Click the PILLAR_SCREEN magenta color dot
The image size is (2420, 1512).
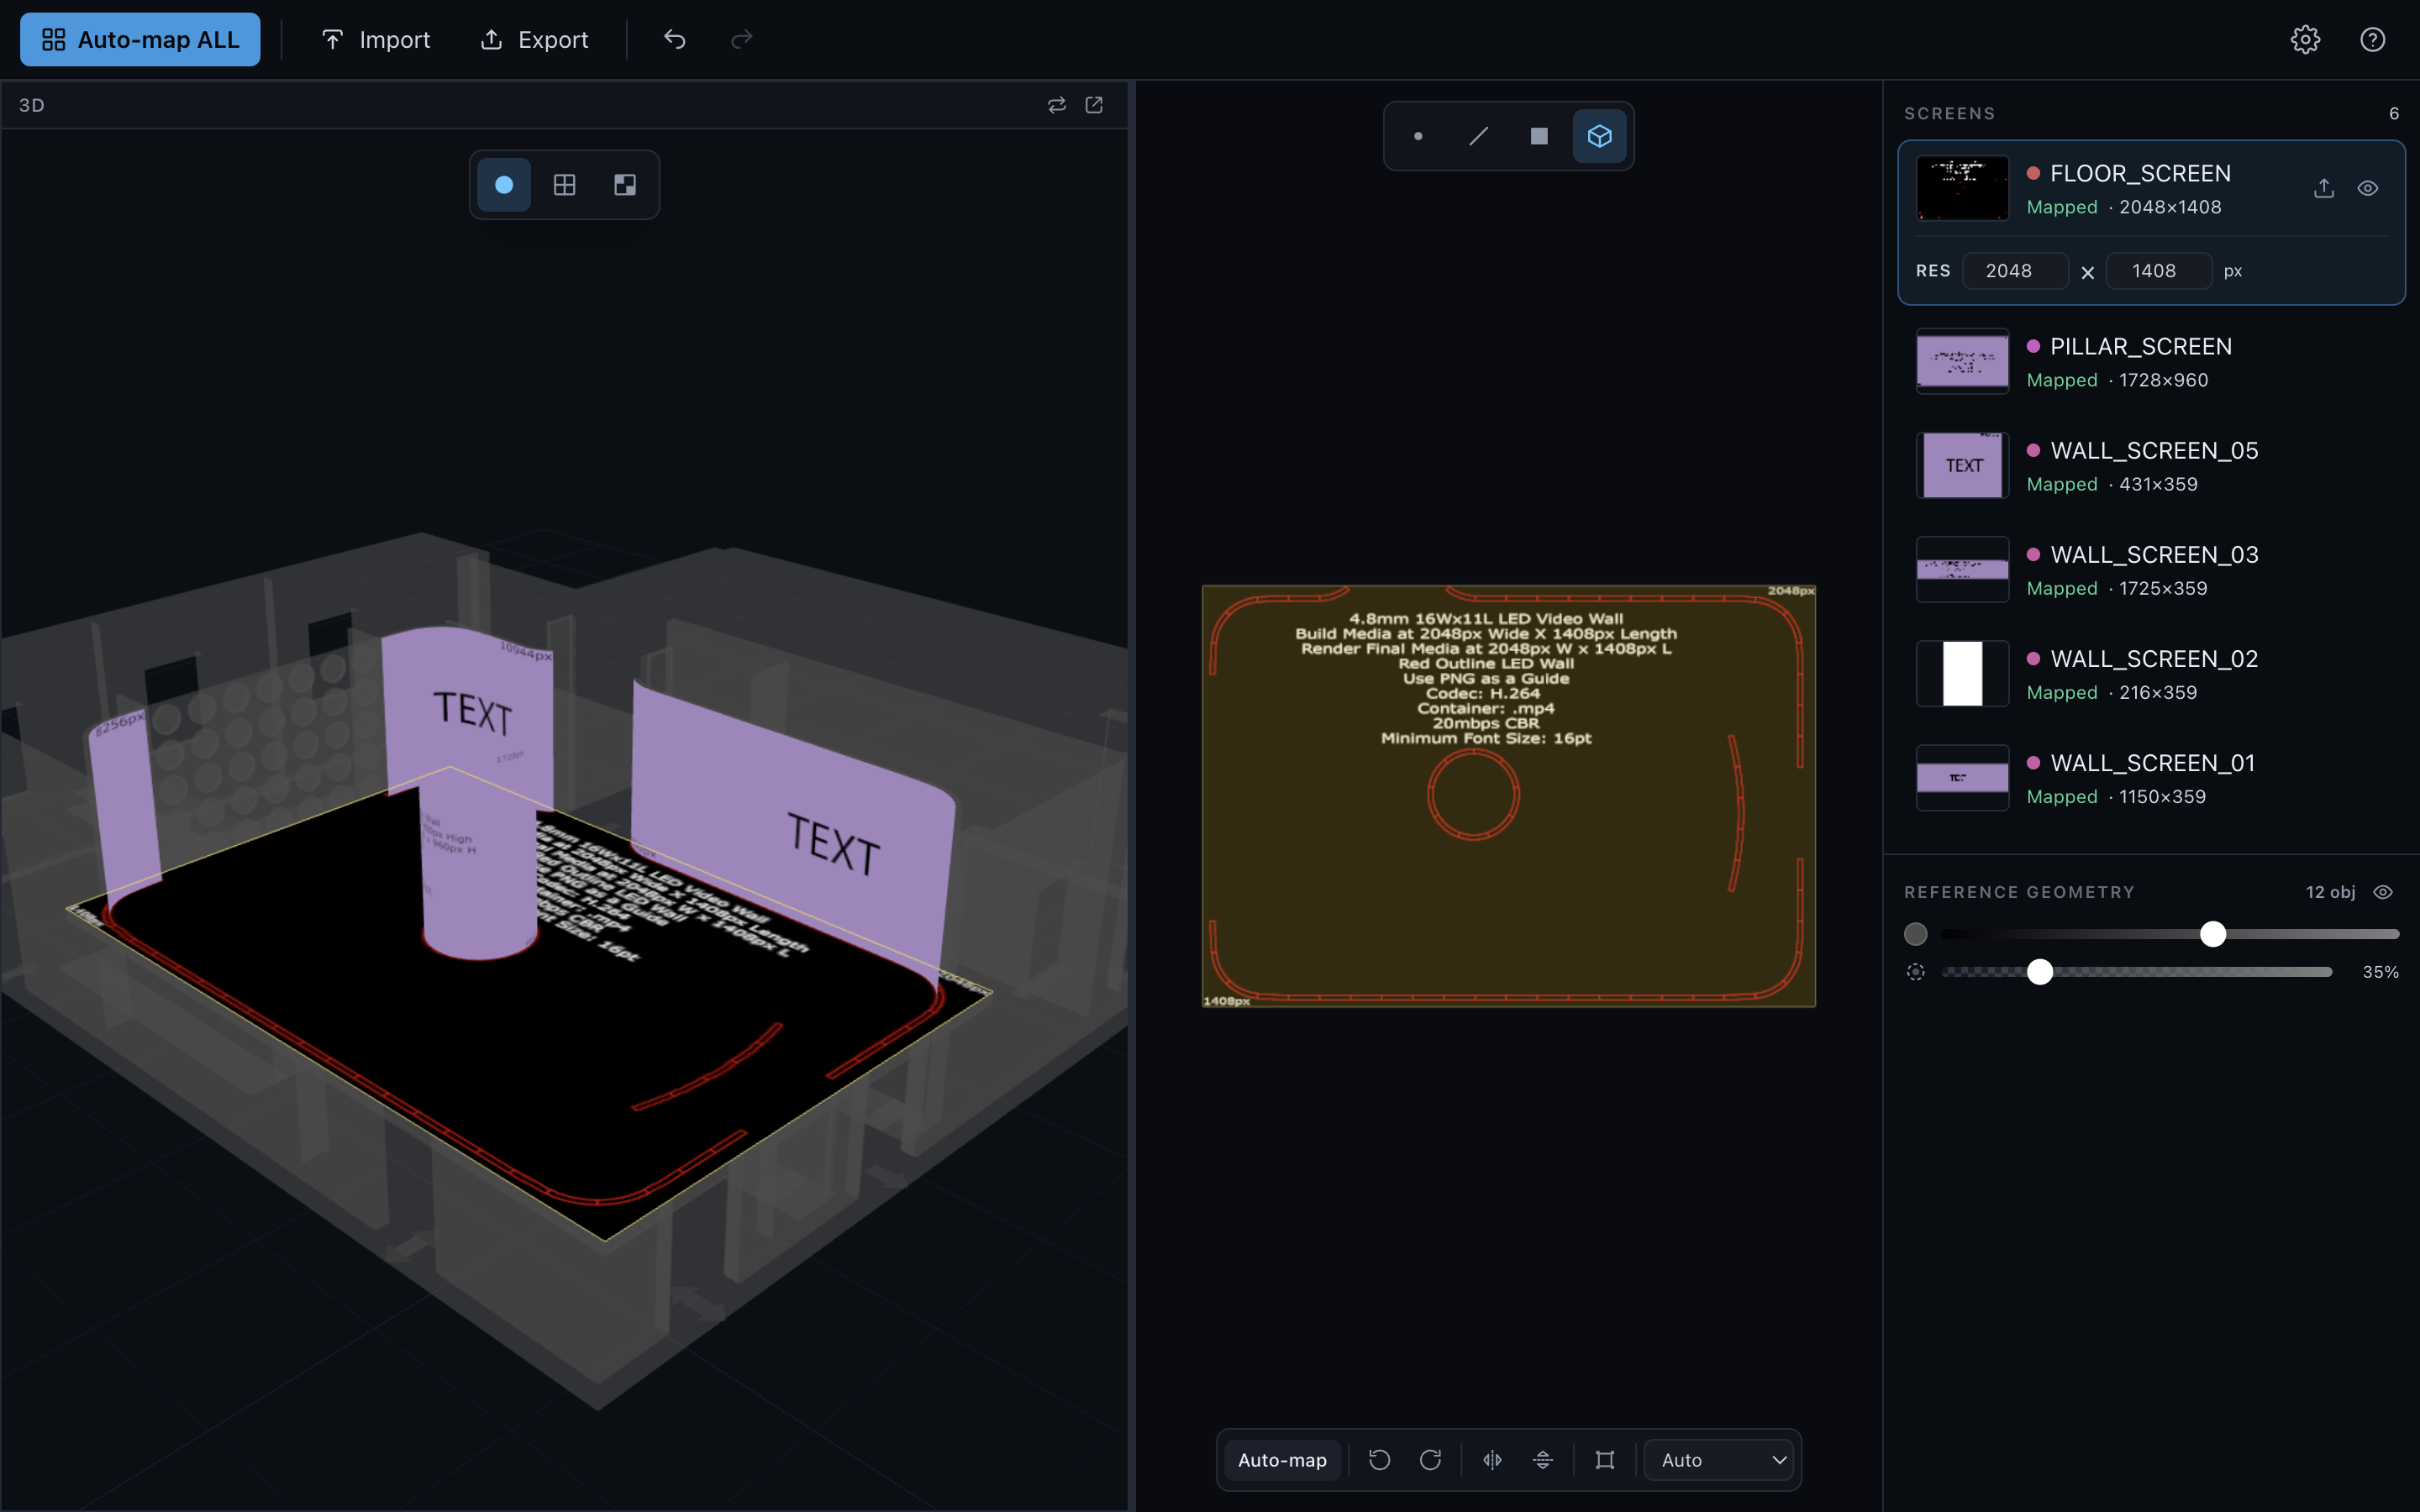(2033, 346)
